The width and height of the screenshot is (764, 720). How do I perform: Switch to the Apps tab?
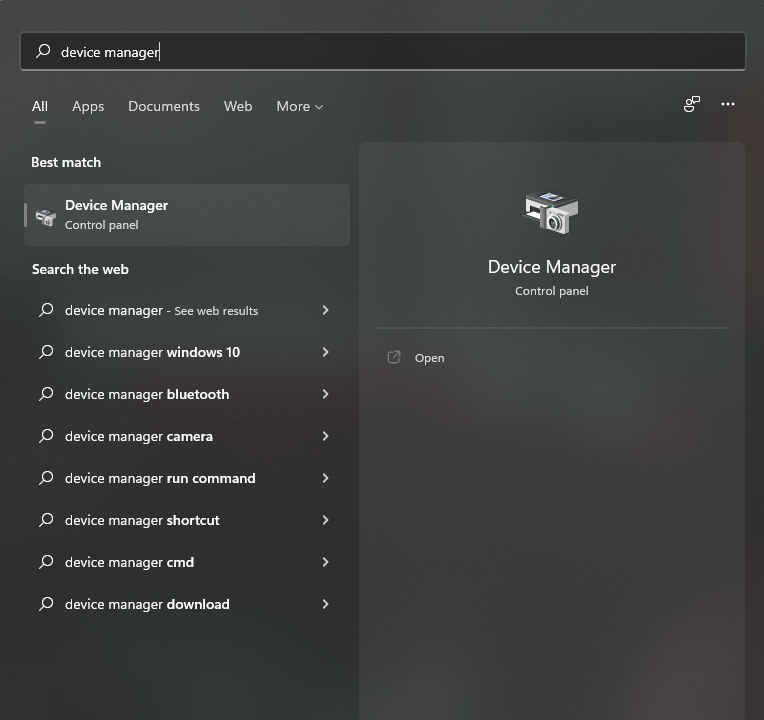[88, 106]
